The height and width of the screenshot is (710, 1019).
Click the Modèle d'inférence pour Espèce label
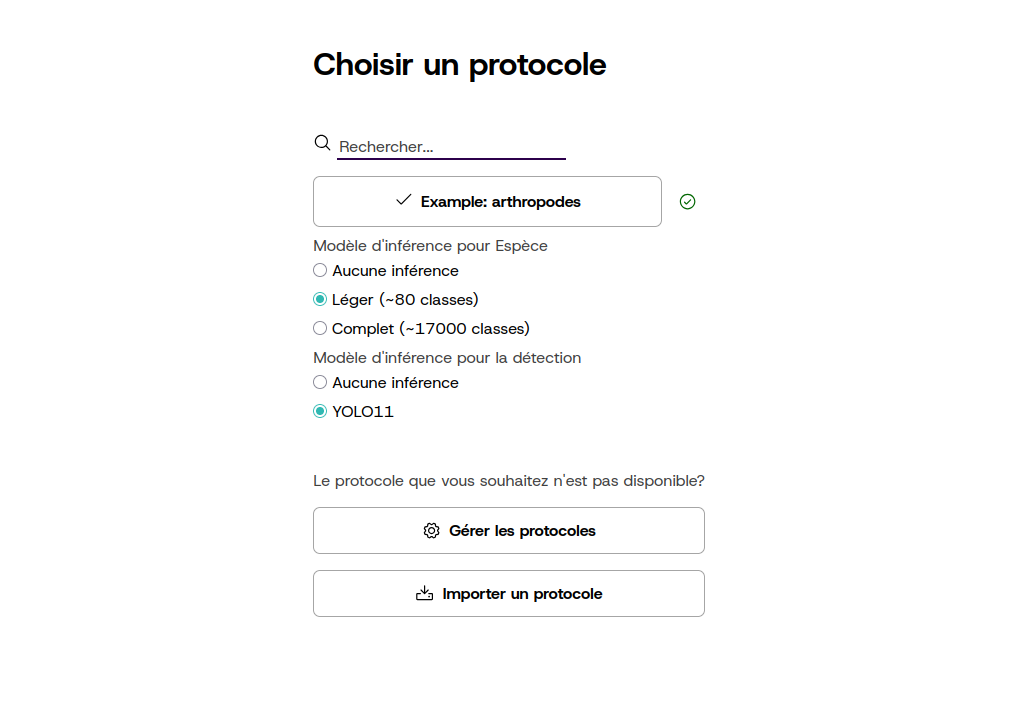click(430, 246)
